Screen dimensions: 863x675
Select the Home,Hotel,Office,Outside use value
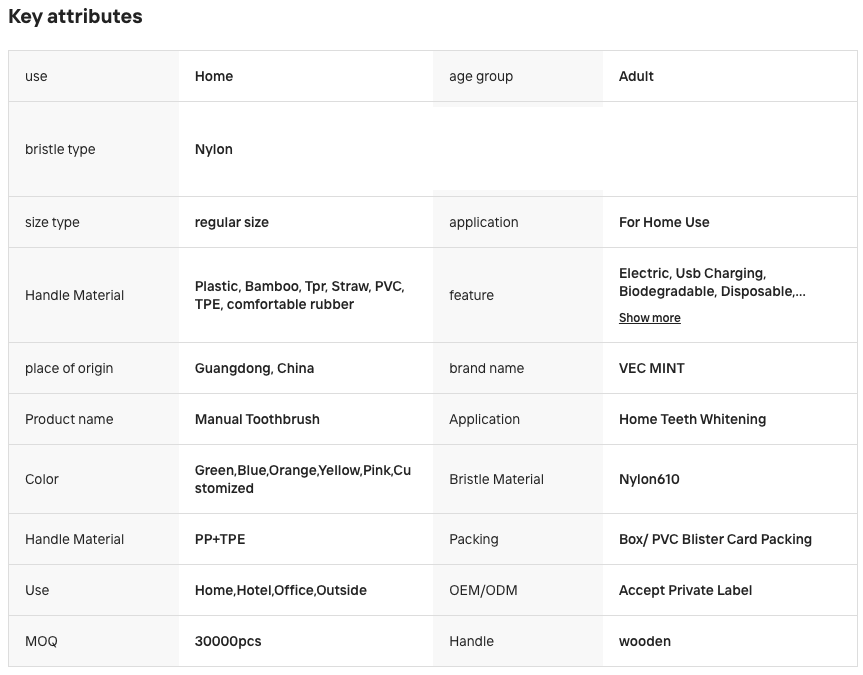coord(281,590)
